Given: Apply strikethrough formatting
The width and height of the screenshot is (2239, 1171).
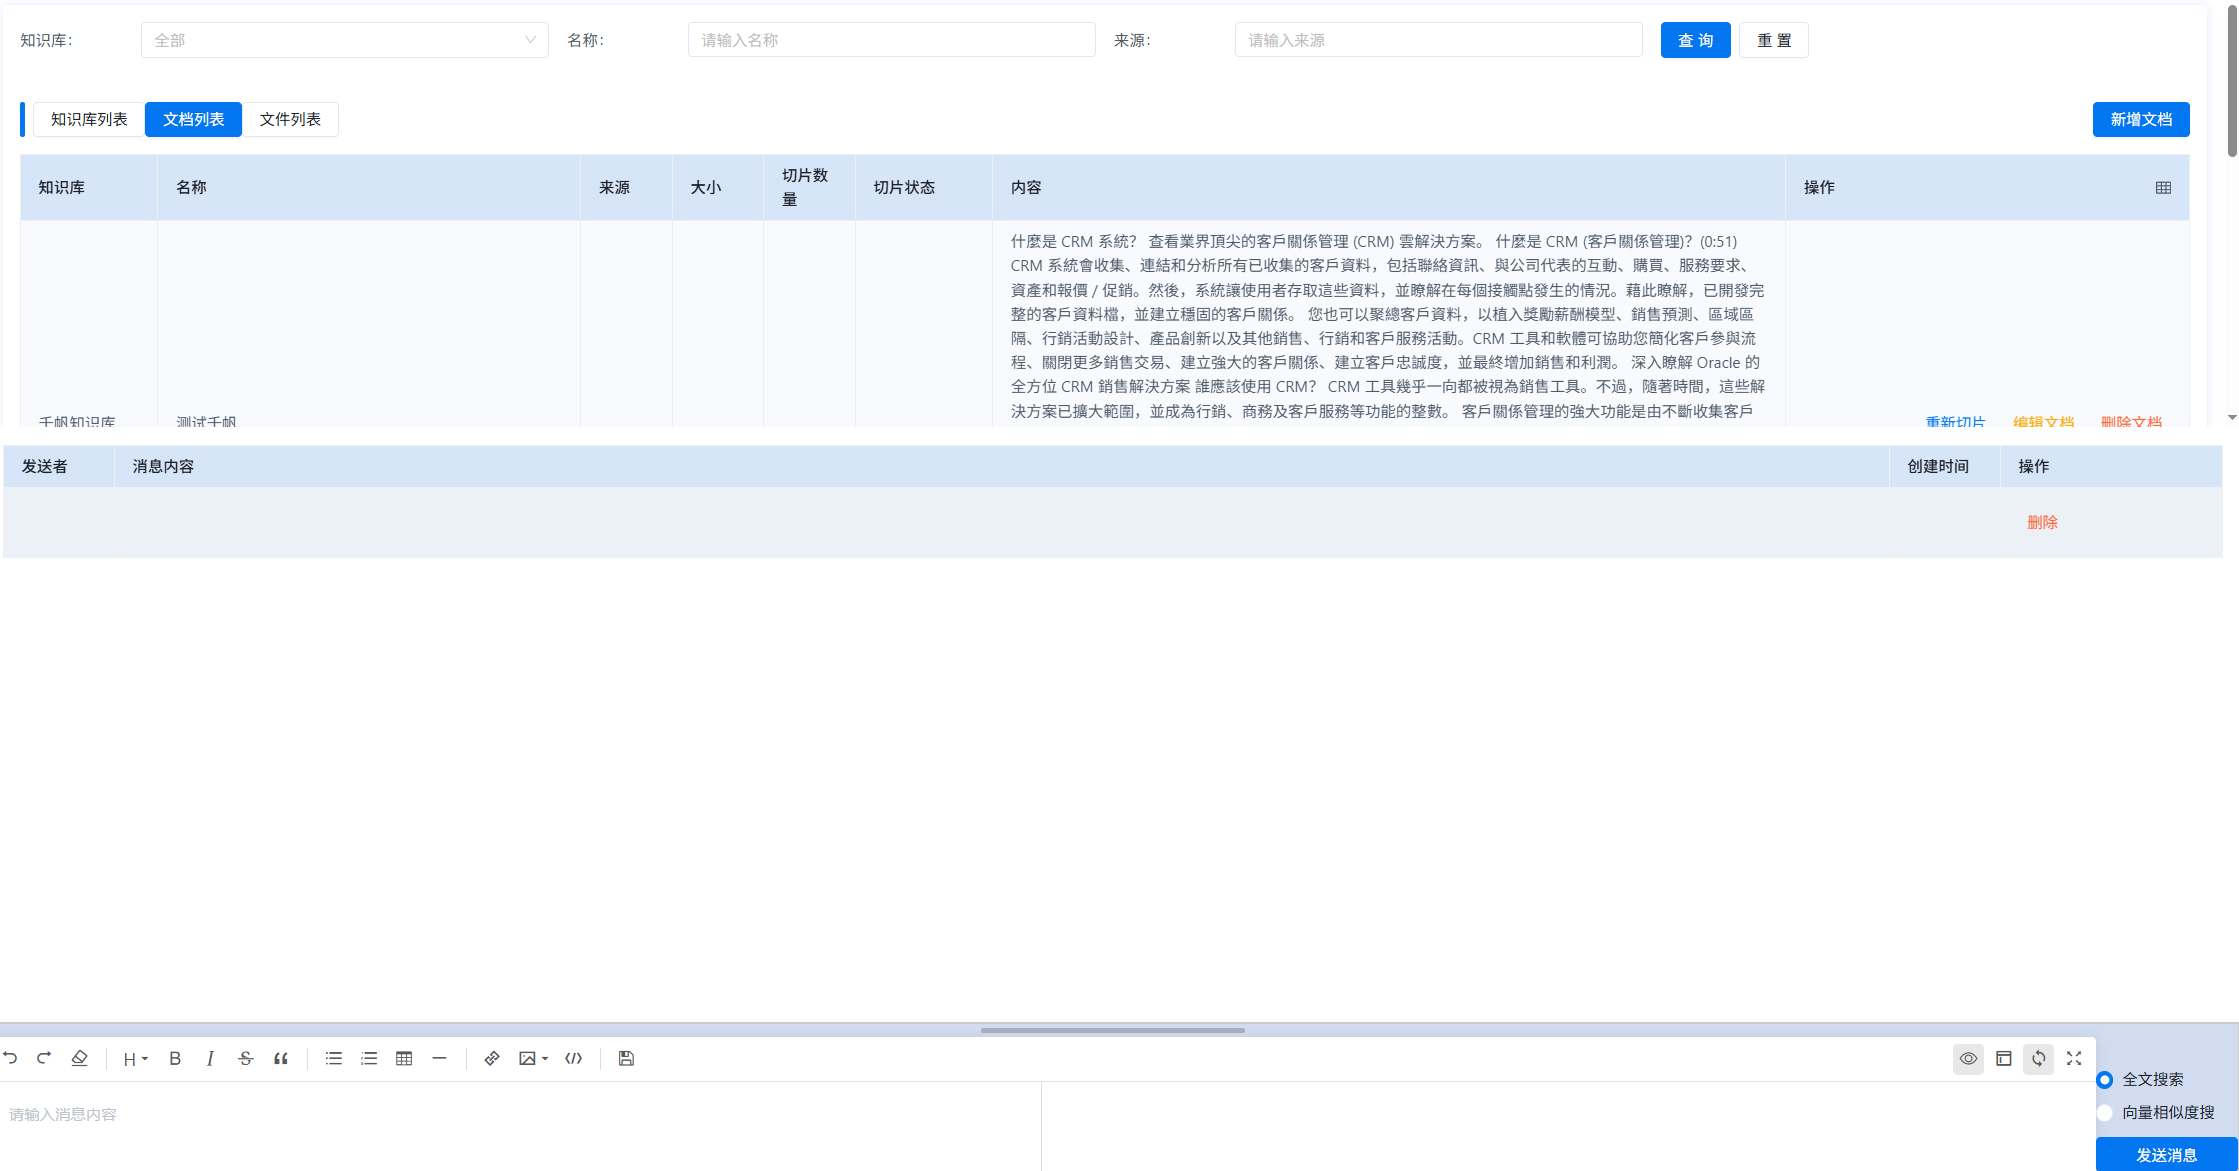Looking at the screenshot, I should click(245, 1058).
